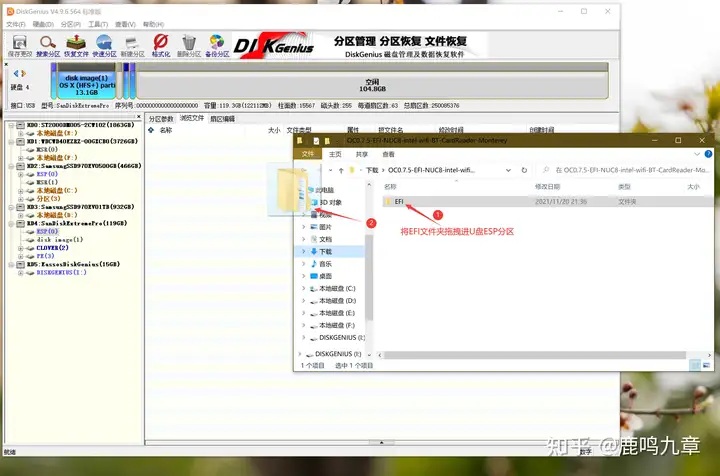The image size is (720, 476).
Task: Select 分区(3) under the HD2 disk
Action: (x=49, y=199)
